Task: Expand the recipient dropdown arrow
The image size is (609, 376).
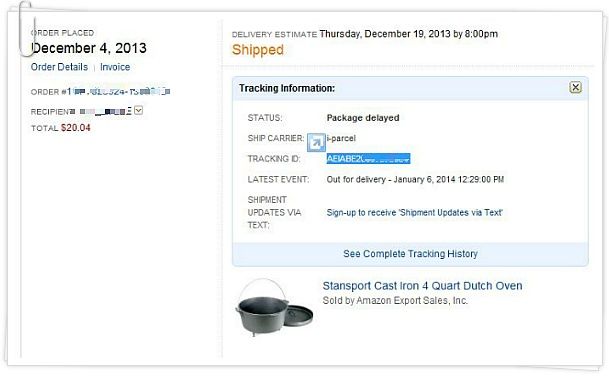Action: coord(138,111)
